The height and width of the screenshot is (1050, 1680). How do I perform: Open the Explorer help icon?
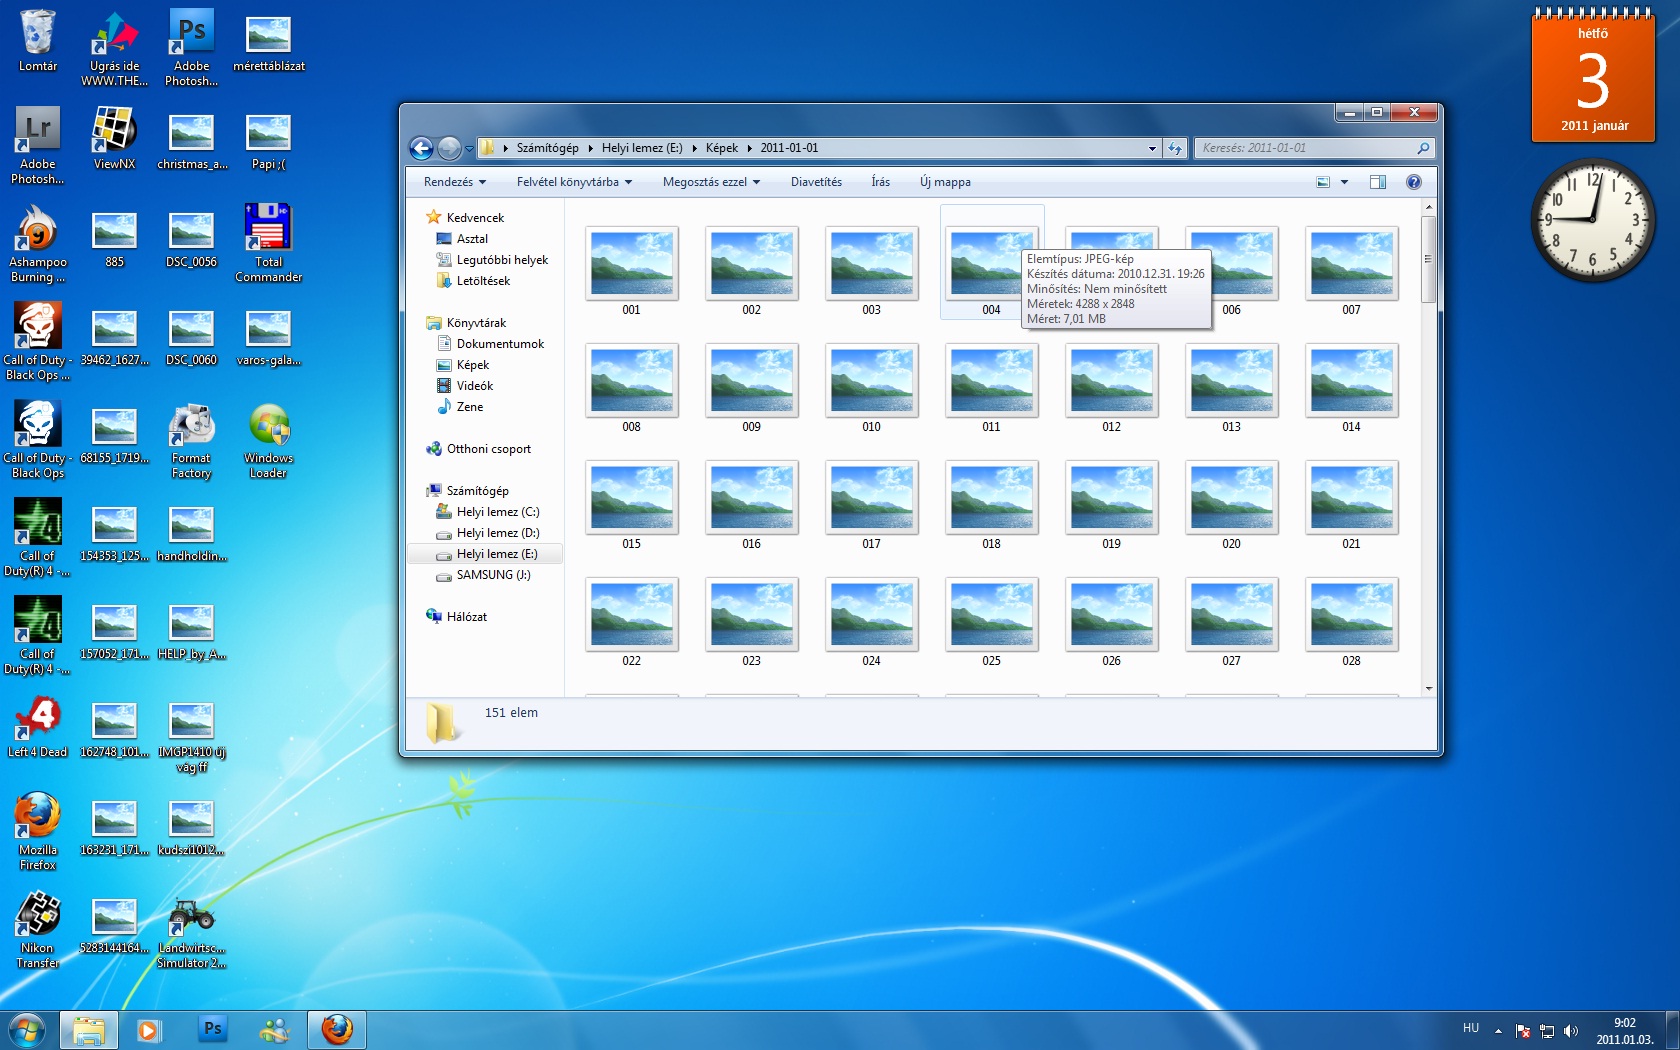coord(1413,182)
